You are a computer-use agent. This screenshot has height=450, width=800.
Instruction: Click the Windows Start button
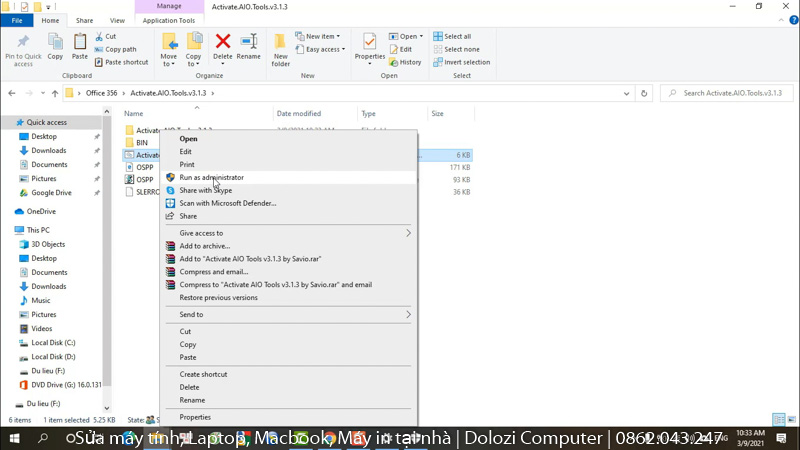(14, 438)
